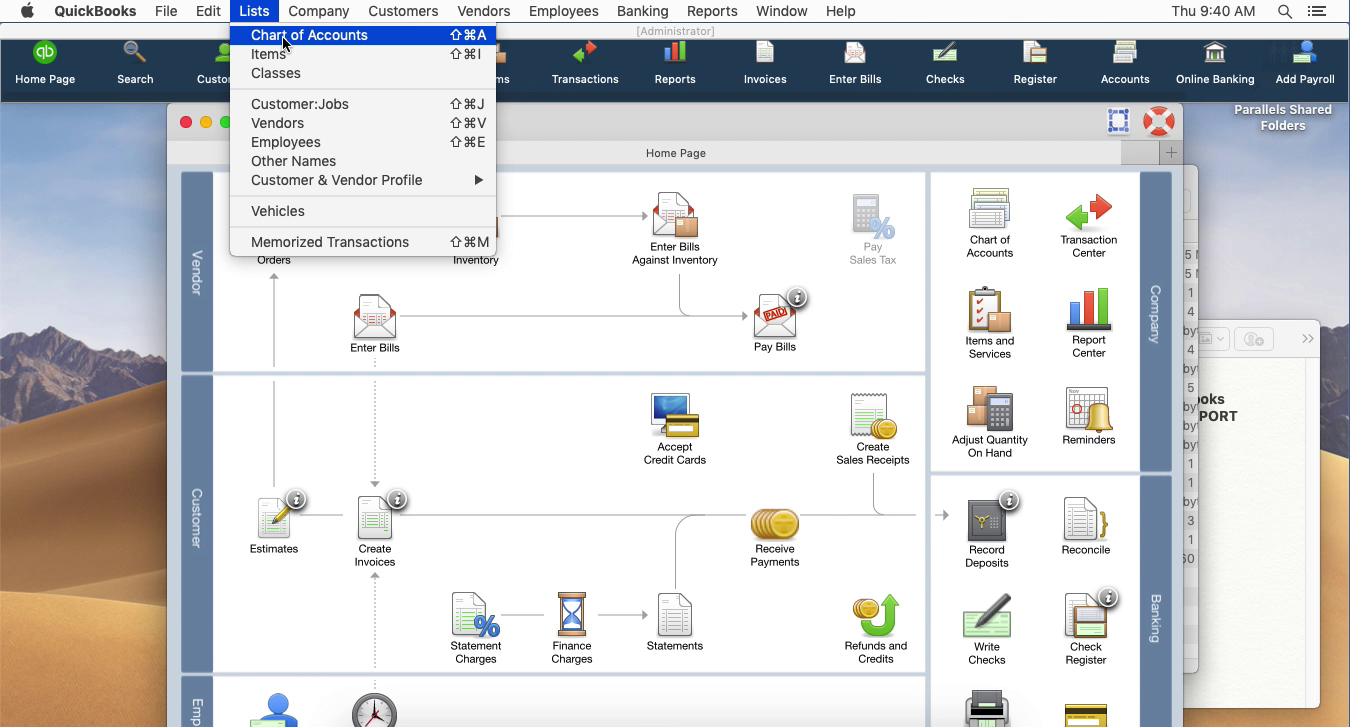Open Receive Payments coins icon
The image size is (1350, 727).
click(775, 523)
